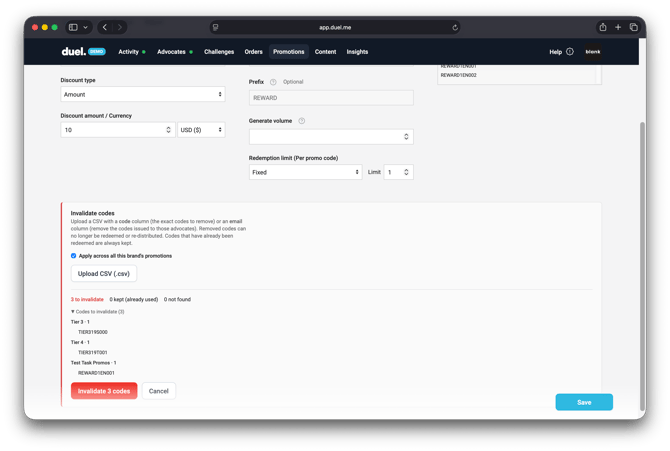Go to Challenges section

coord(219,52)
